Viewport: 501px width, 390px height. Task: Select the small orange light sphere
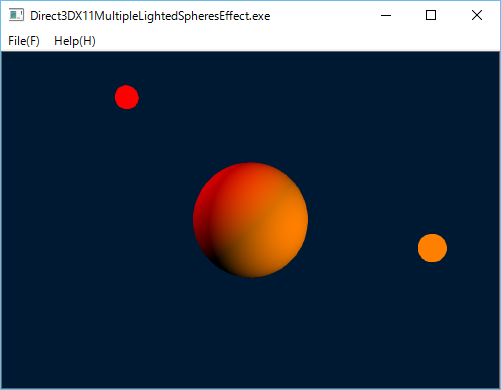(x=432, y=248)
